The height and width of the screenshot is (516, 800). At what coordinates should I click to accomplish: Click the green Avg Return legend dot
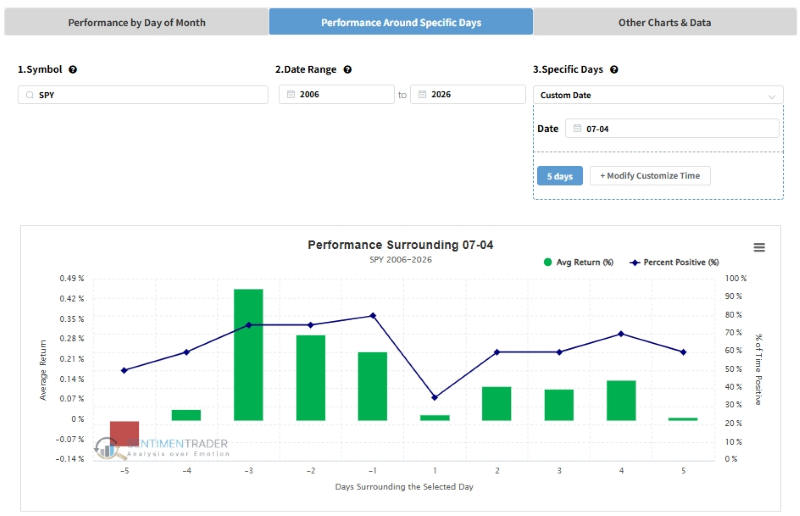(548, 262)
